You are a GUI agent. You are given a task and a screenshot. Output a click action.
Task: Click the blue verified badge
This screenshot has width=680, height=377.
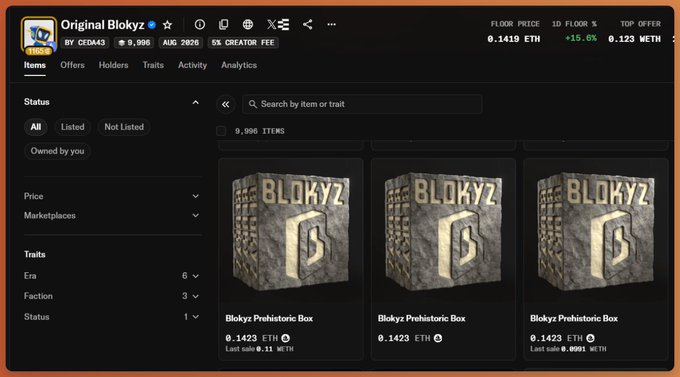[152, 25]
